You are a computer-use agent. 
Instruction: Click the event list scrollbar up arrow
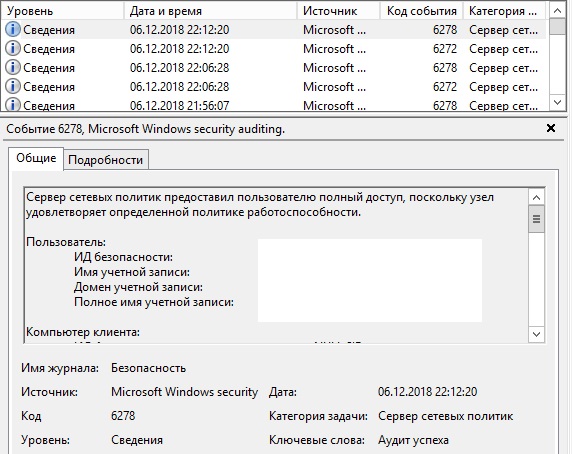pyautogui.click(x=557, y=11)
